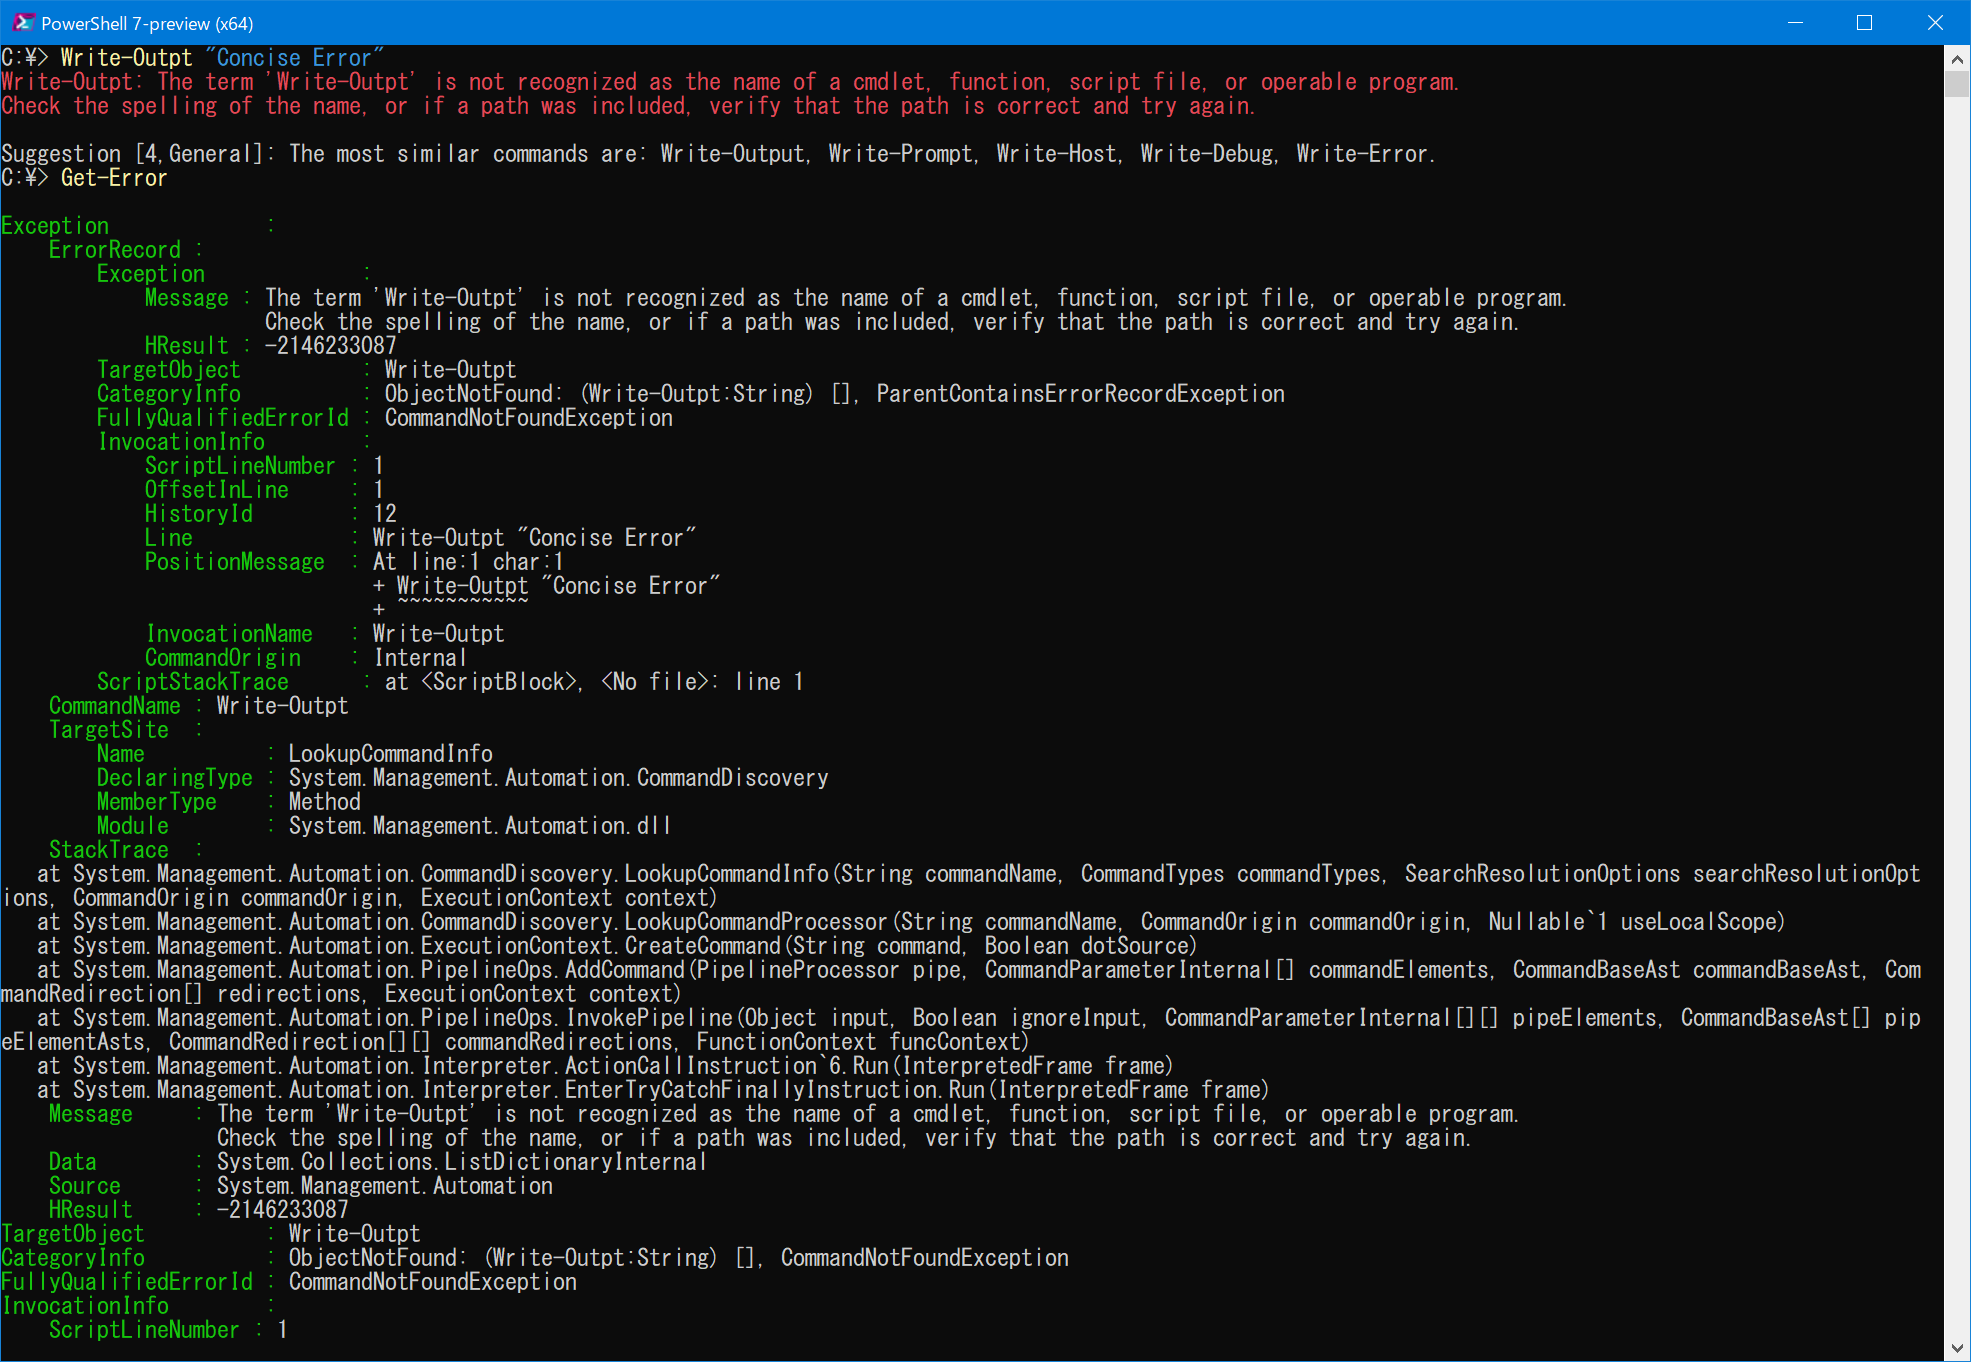
Task: Click the underlined Write-Outpt in PositionMessage
Action: [x=462, y=585]
